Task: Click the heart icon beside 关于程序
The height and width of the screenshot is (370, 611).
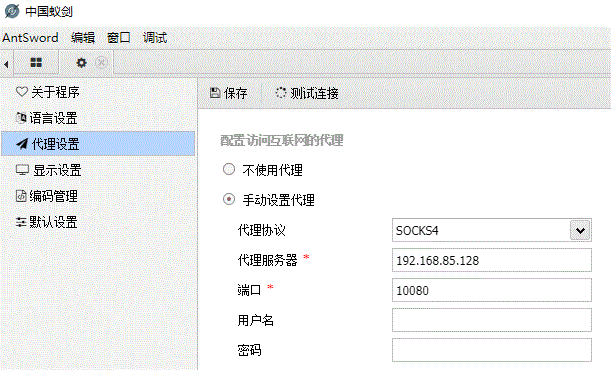Action: [x=22, y=92]
